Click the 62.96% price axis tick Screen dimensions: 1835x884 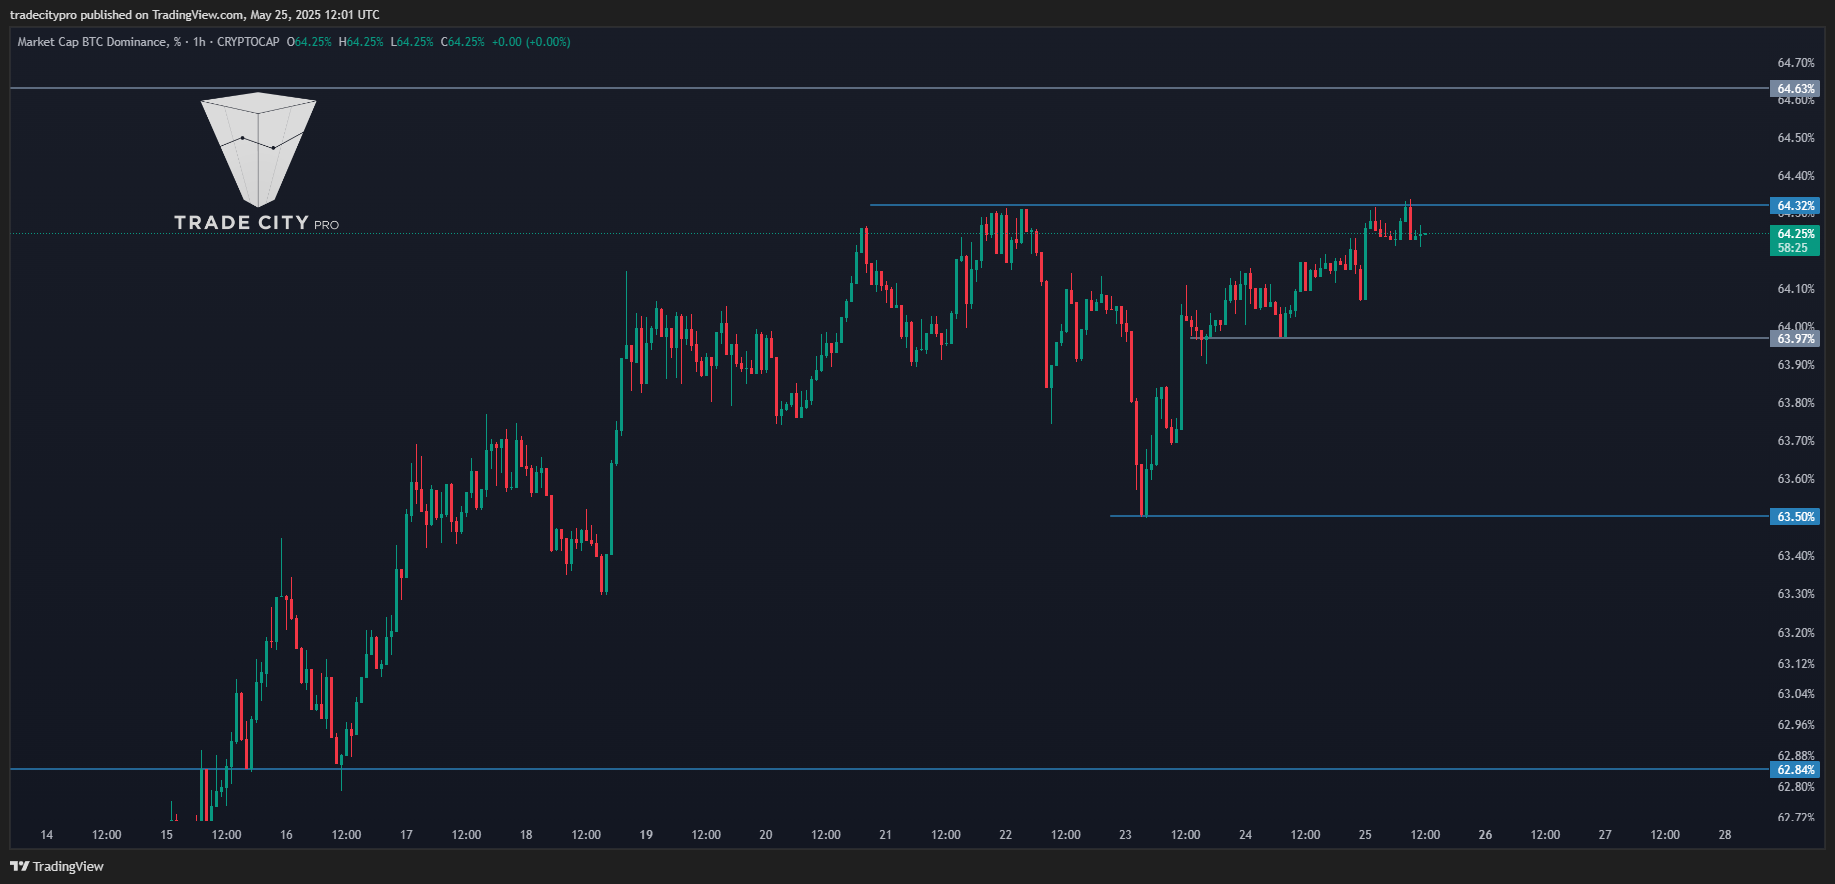coord(1796,725)
